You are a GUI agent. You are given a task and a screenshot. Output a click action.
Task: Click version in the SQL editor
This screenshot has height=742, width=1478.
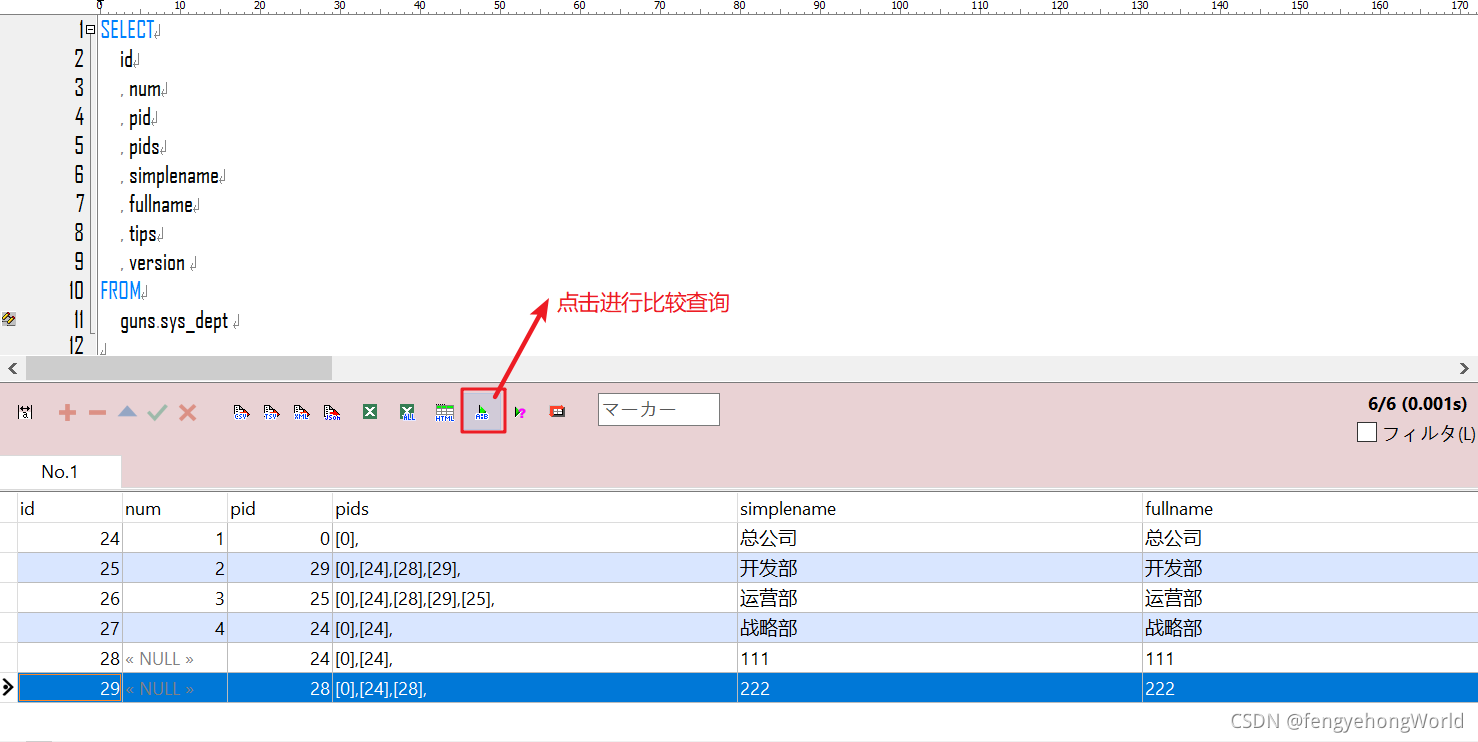tap(157, 263)
